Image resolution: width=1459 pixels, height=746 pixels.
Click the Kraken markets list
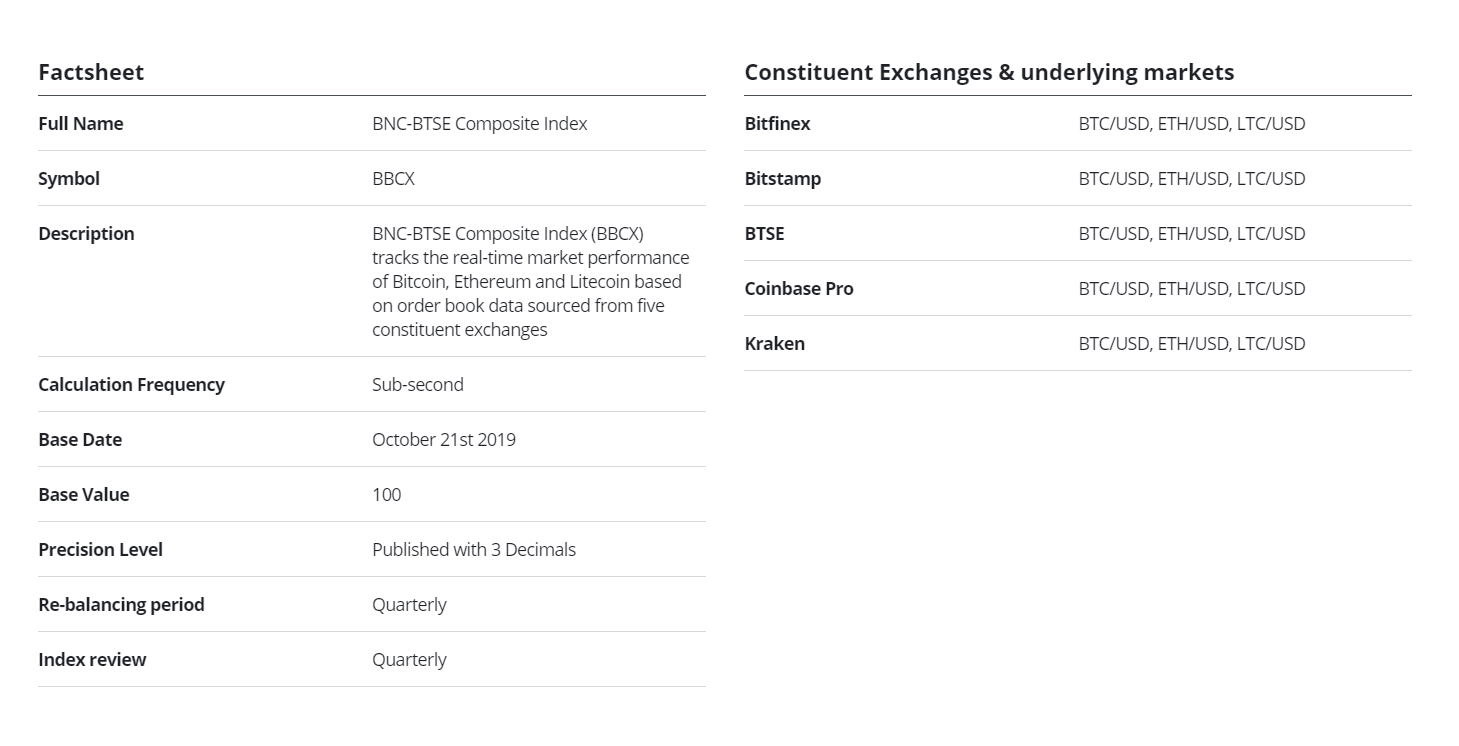(1191, 344)
